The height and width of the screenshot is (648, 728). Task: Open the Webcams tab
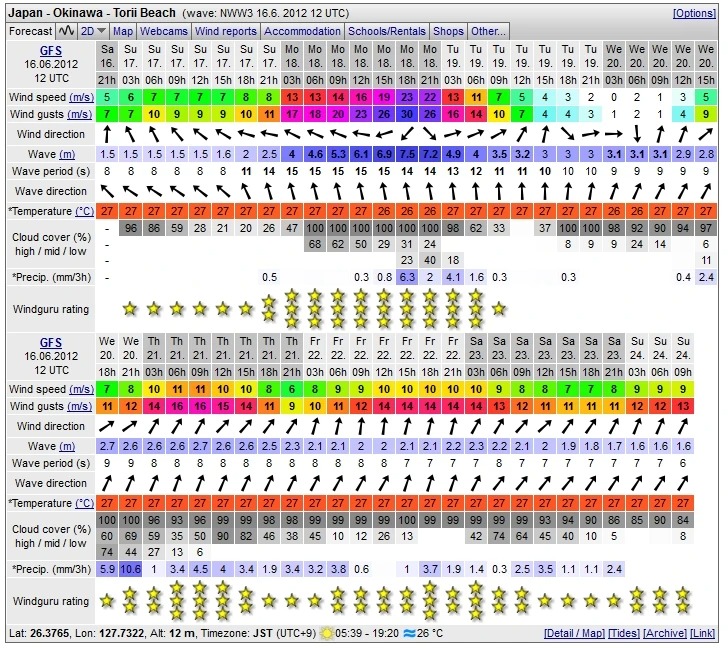(x=163, y=31)
